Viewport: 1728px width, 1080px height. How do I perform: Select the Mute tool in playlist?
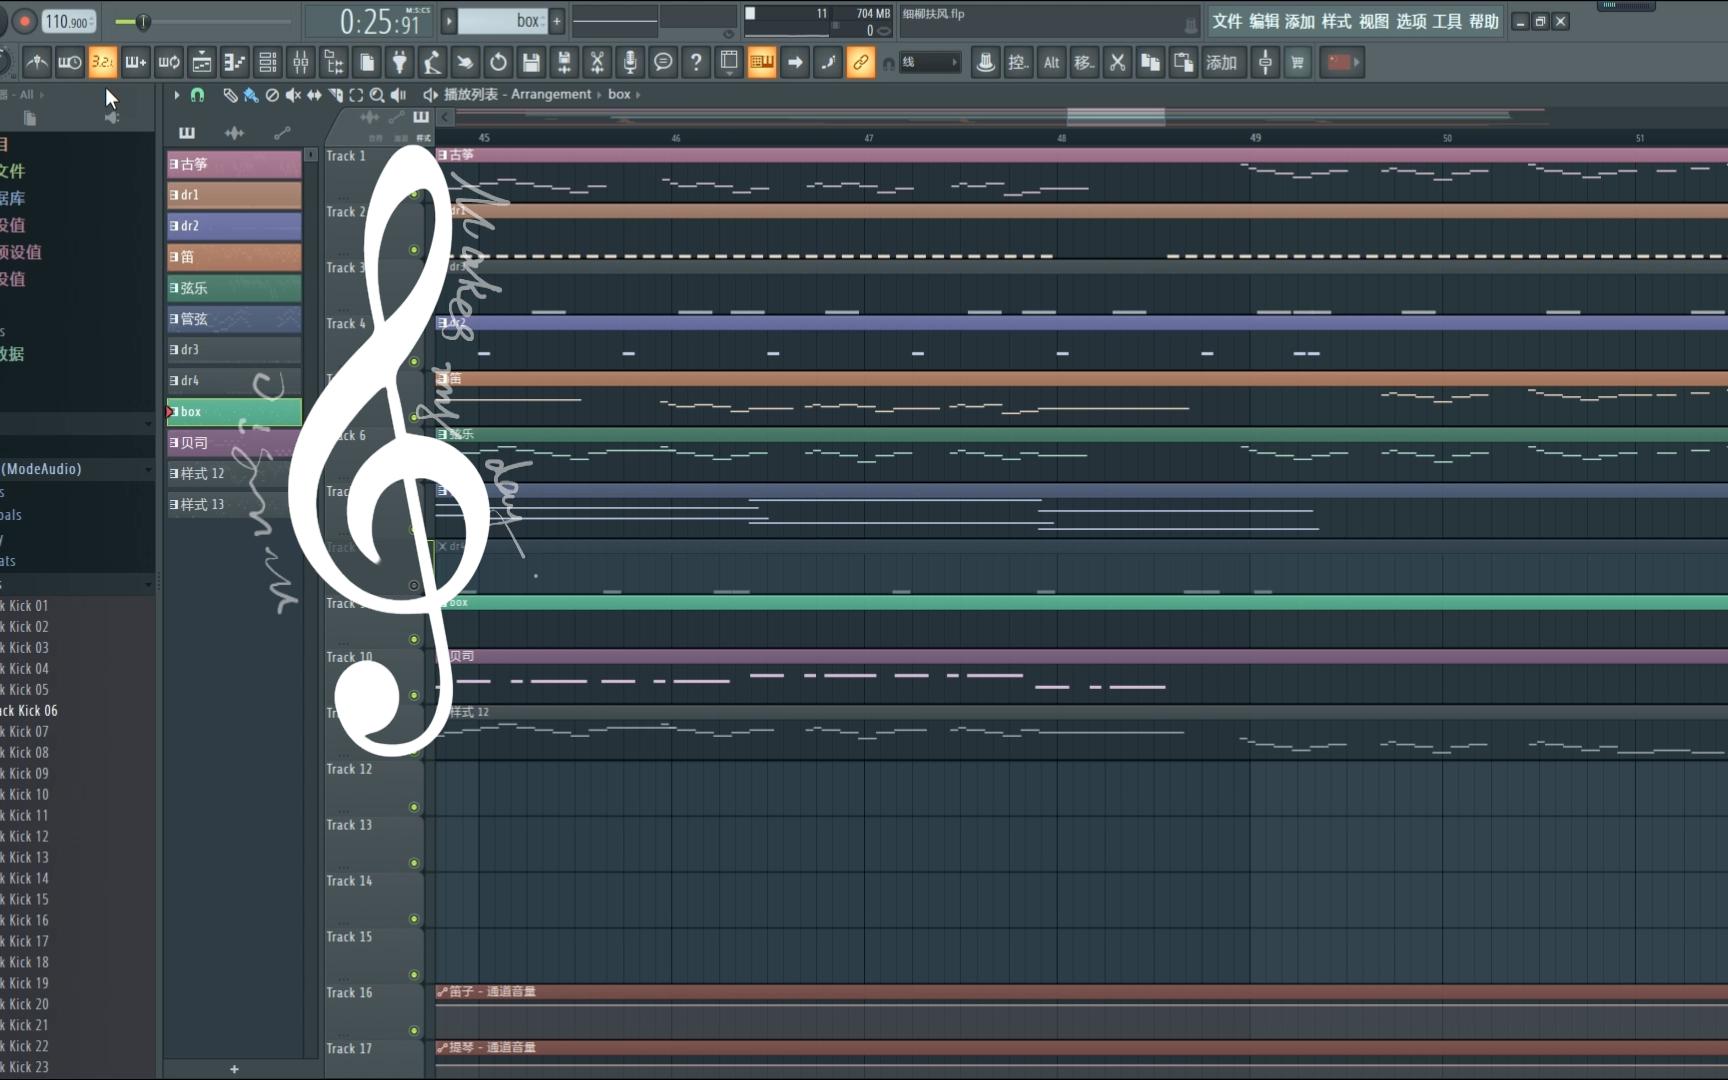(x=293, y=95)
